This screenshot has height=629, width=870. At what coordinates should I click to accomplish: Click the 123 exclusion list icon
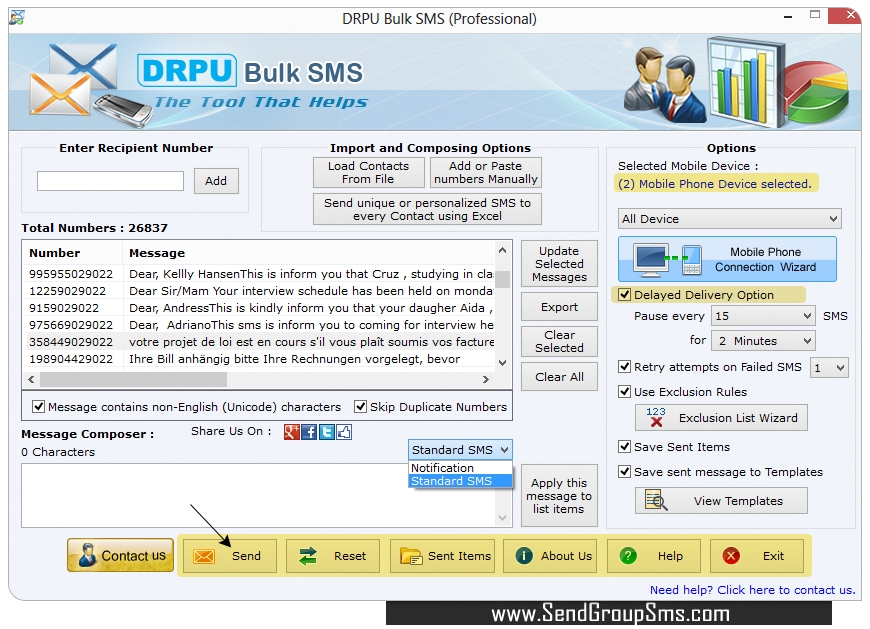pos(656,417)
